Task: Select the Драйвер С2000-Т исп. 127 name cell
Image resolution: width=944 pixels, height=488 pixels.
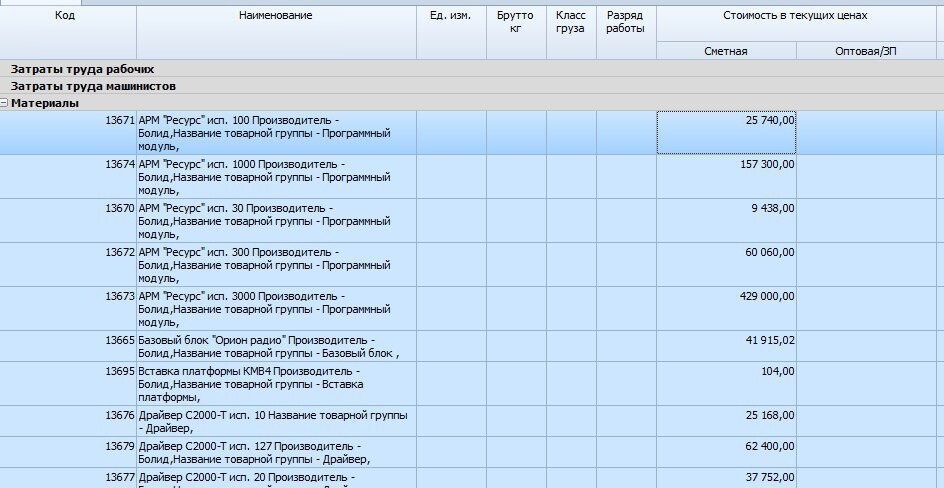Action: pyautogui.click(x=277, y=452)
